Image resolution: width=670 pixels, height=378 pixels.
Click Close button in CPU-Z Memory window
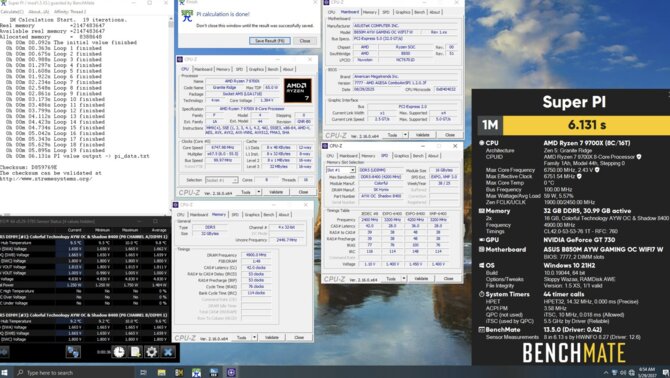pyautogui.click(x=299, y=337)
